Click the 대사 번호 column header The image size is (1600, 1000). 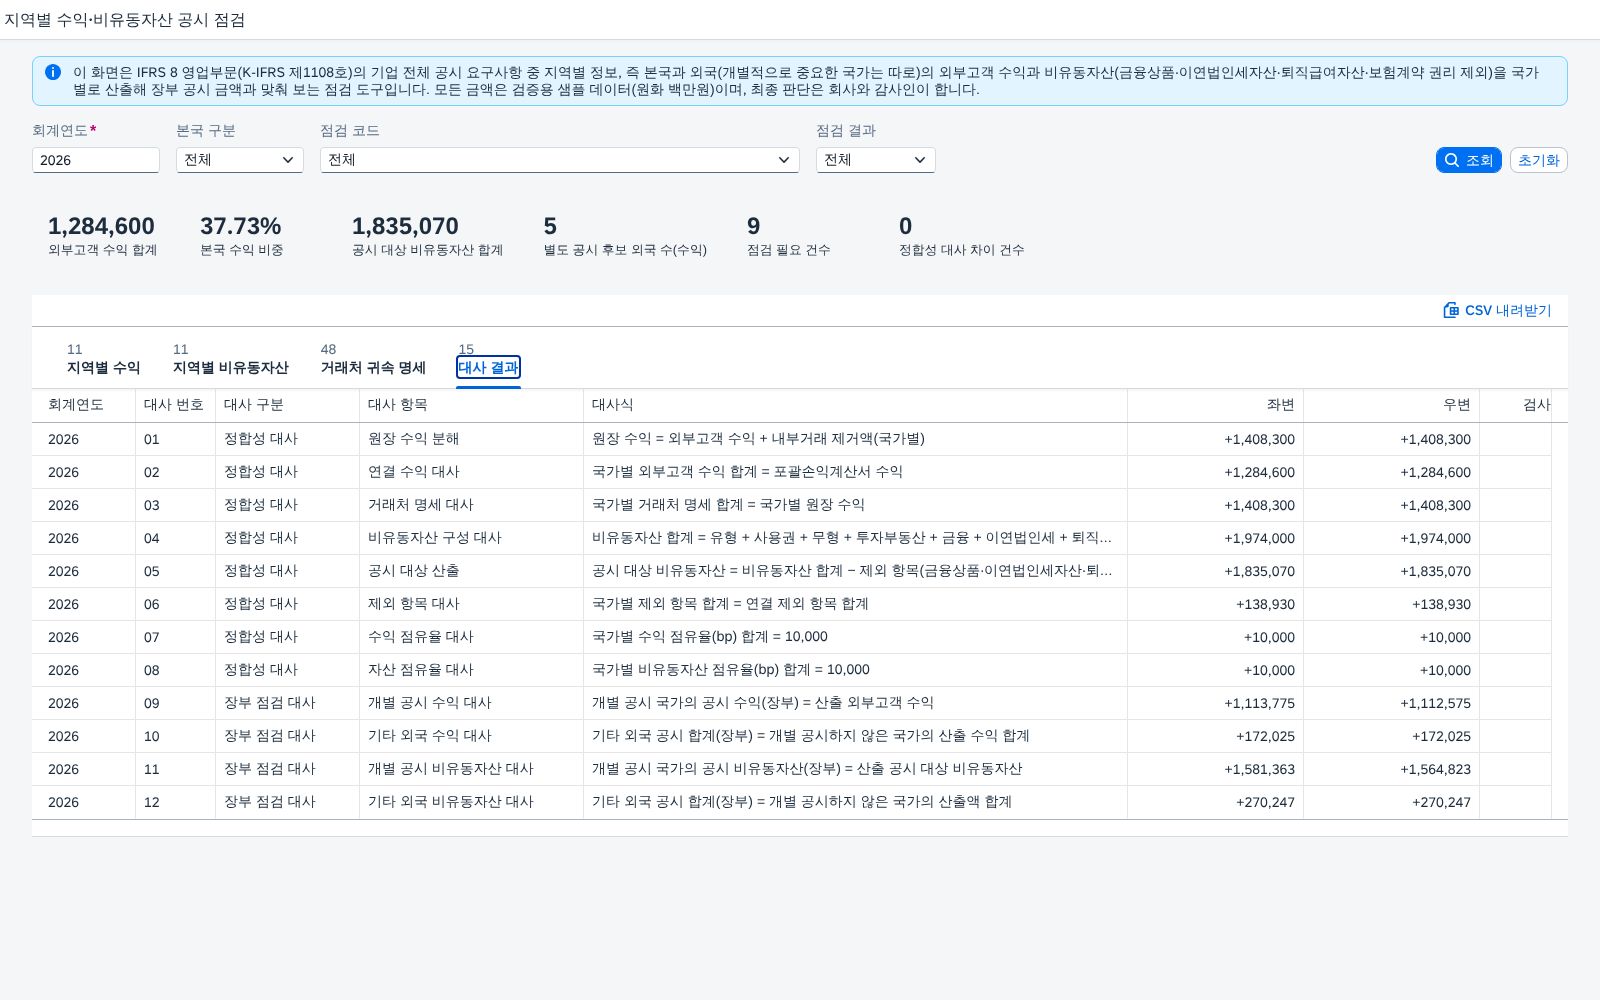click(x=175, y=405)
